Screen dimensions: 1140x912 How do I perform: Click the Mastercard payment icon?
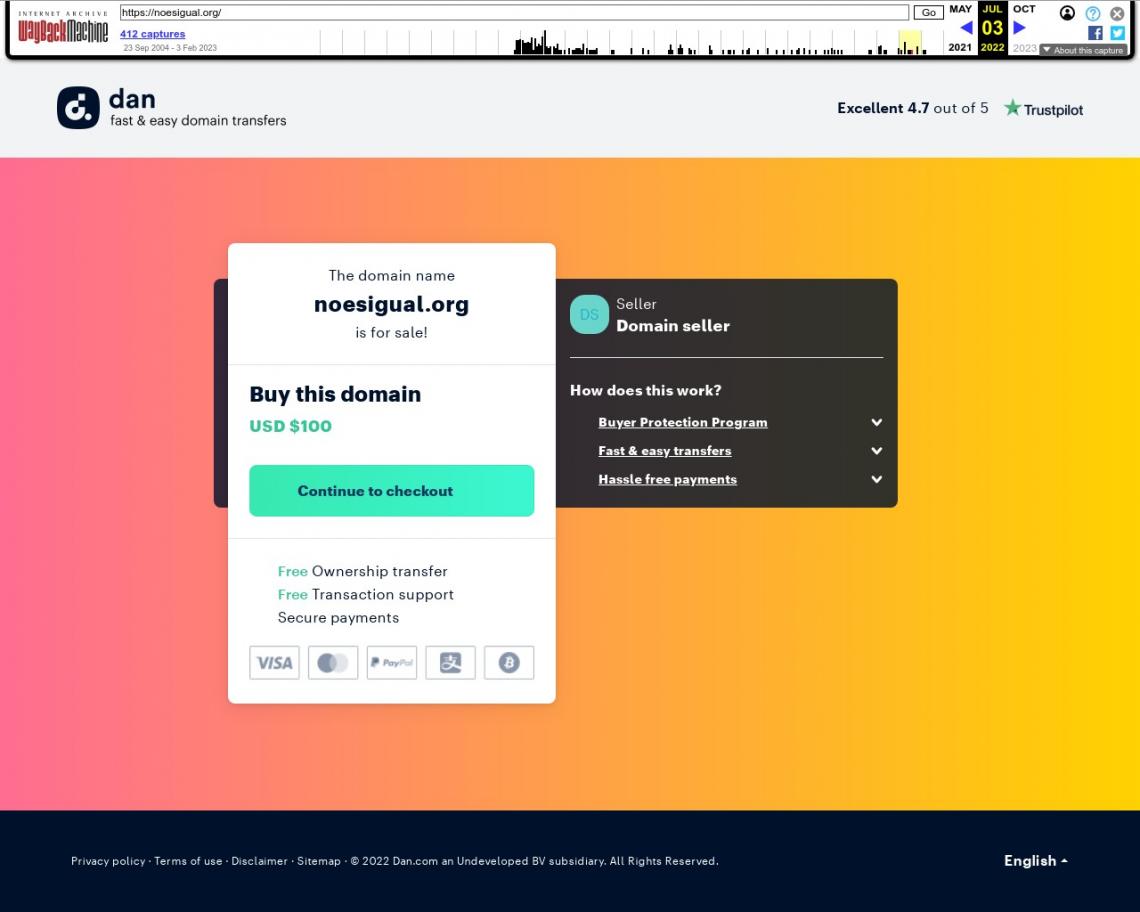[x=333, y=663]
